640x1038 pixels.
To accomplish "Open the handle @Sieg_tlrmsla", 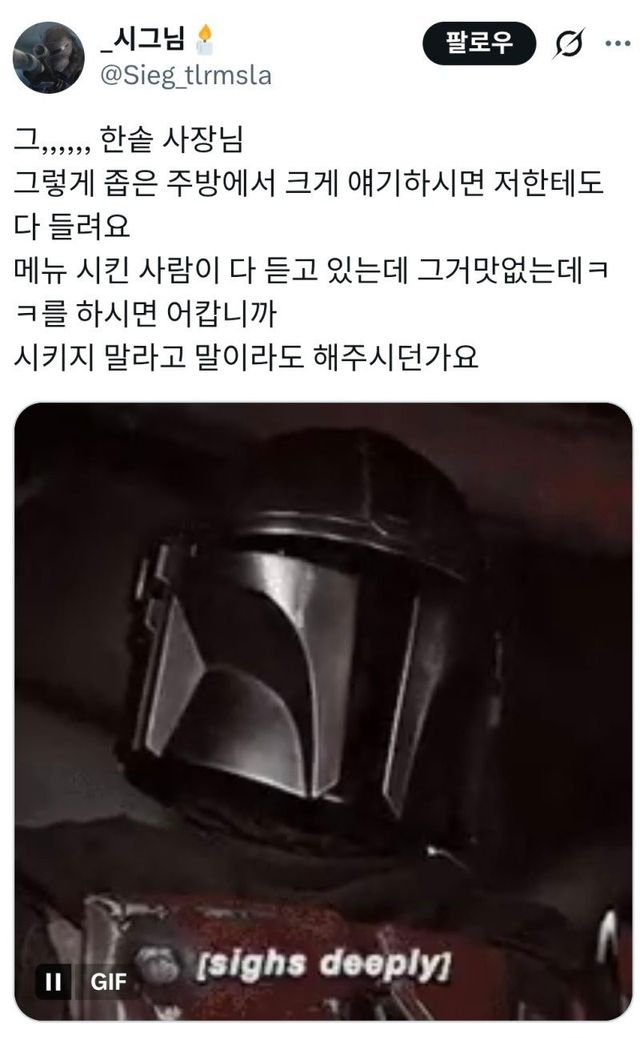I will click(x=185, y=75).
